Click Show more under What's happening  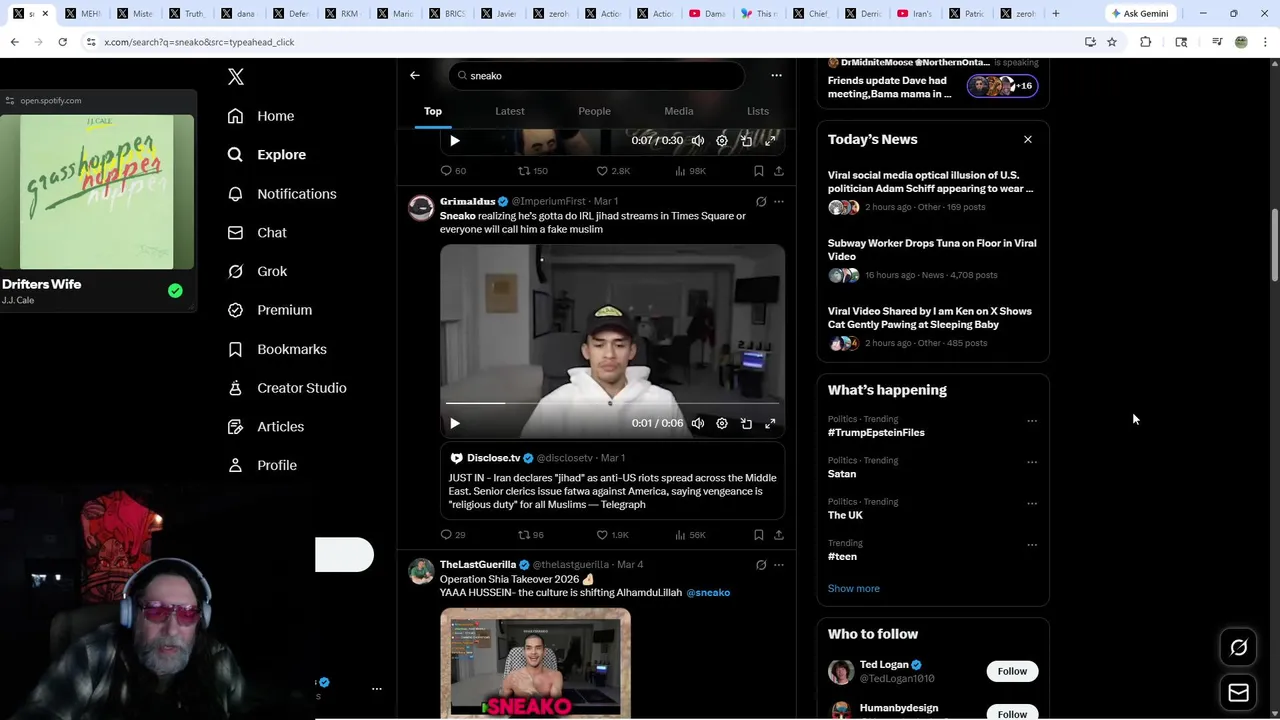tap(854, 589)
